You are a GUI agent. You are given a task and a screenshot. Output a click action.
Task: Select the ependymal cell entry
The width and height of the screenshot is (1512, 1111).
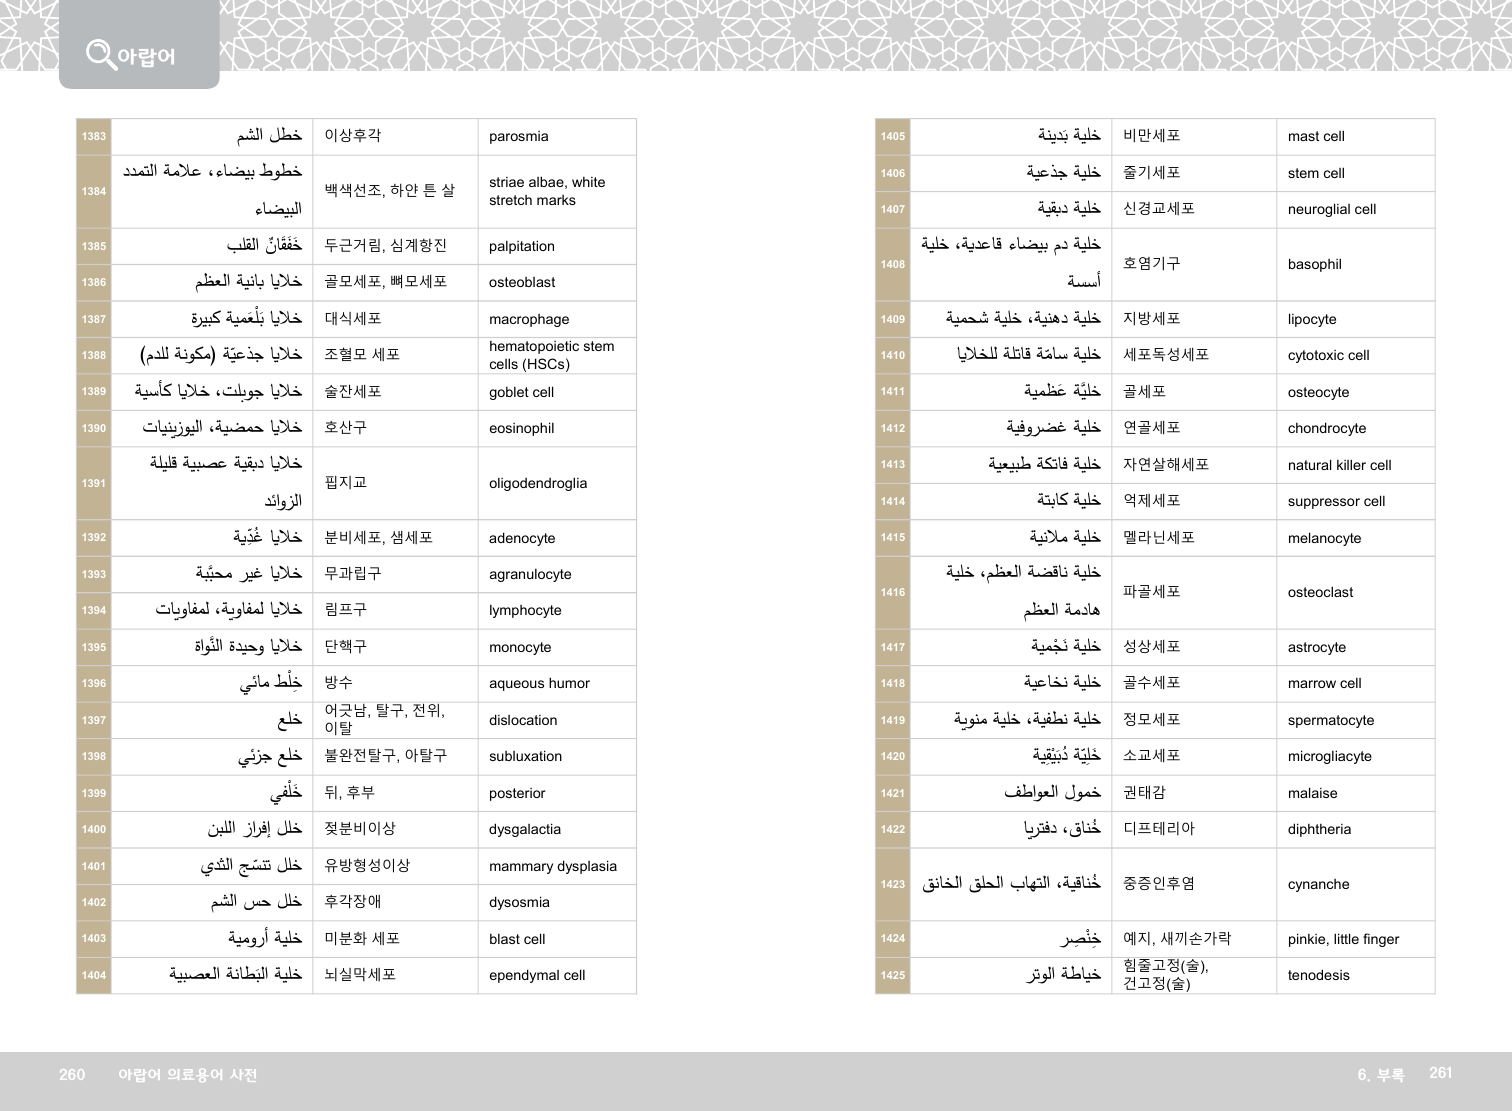click(x=537, y=975)
